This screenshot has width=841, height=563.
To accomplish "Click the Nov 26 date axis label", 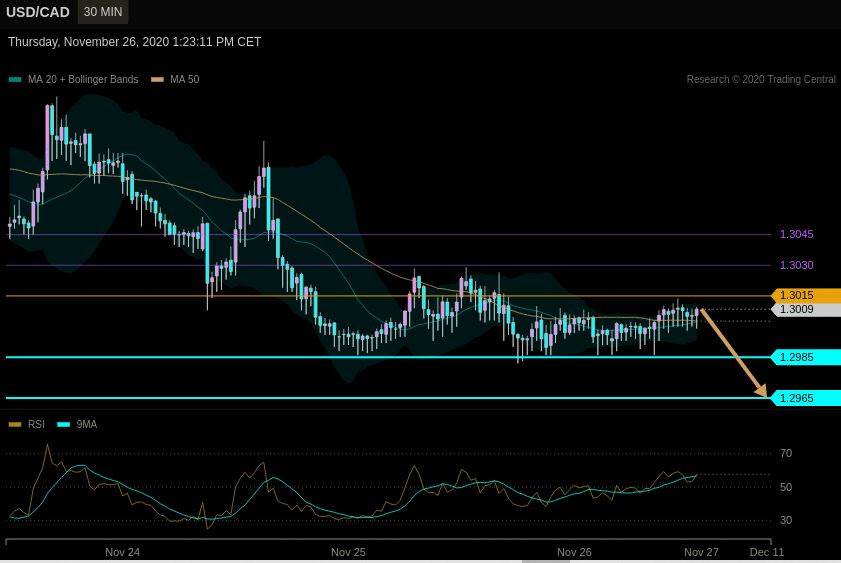I will (574, 552).
